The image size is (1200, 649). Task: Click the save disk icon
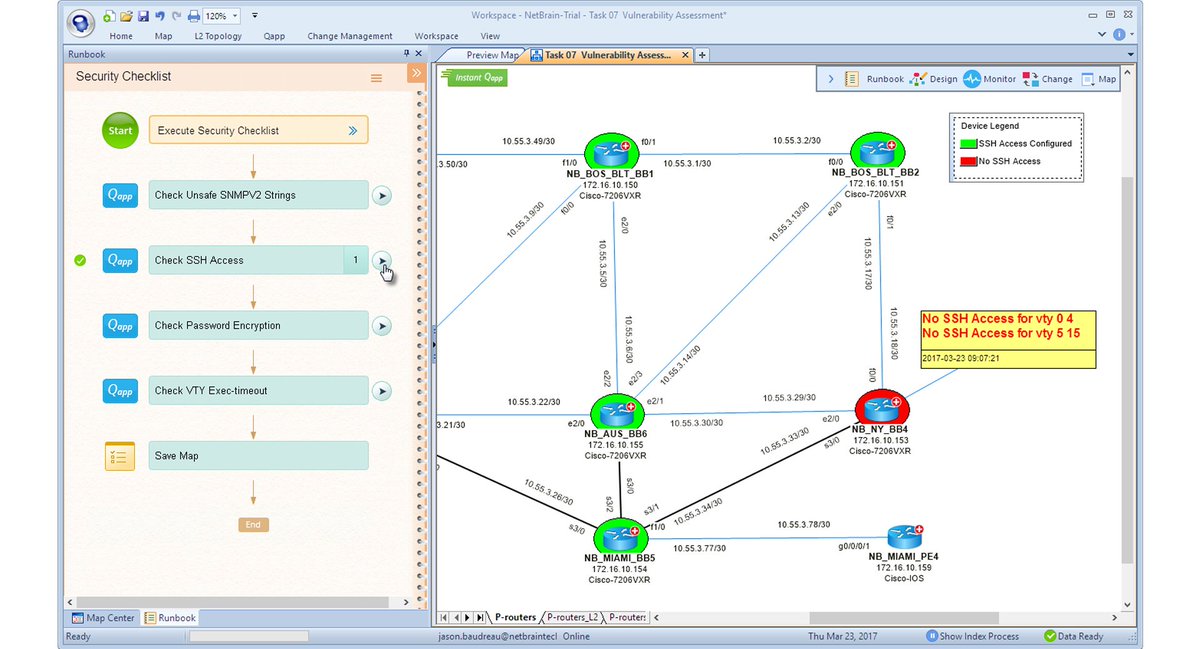(143, 16)
